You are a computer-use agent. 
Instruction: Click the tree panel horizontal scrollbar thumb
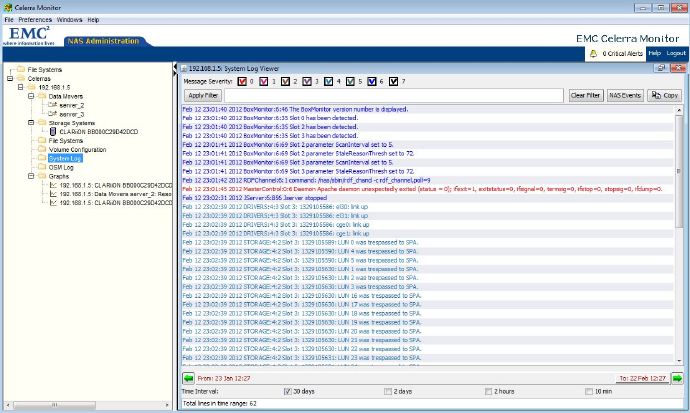pos(54,405)
